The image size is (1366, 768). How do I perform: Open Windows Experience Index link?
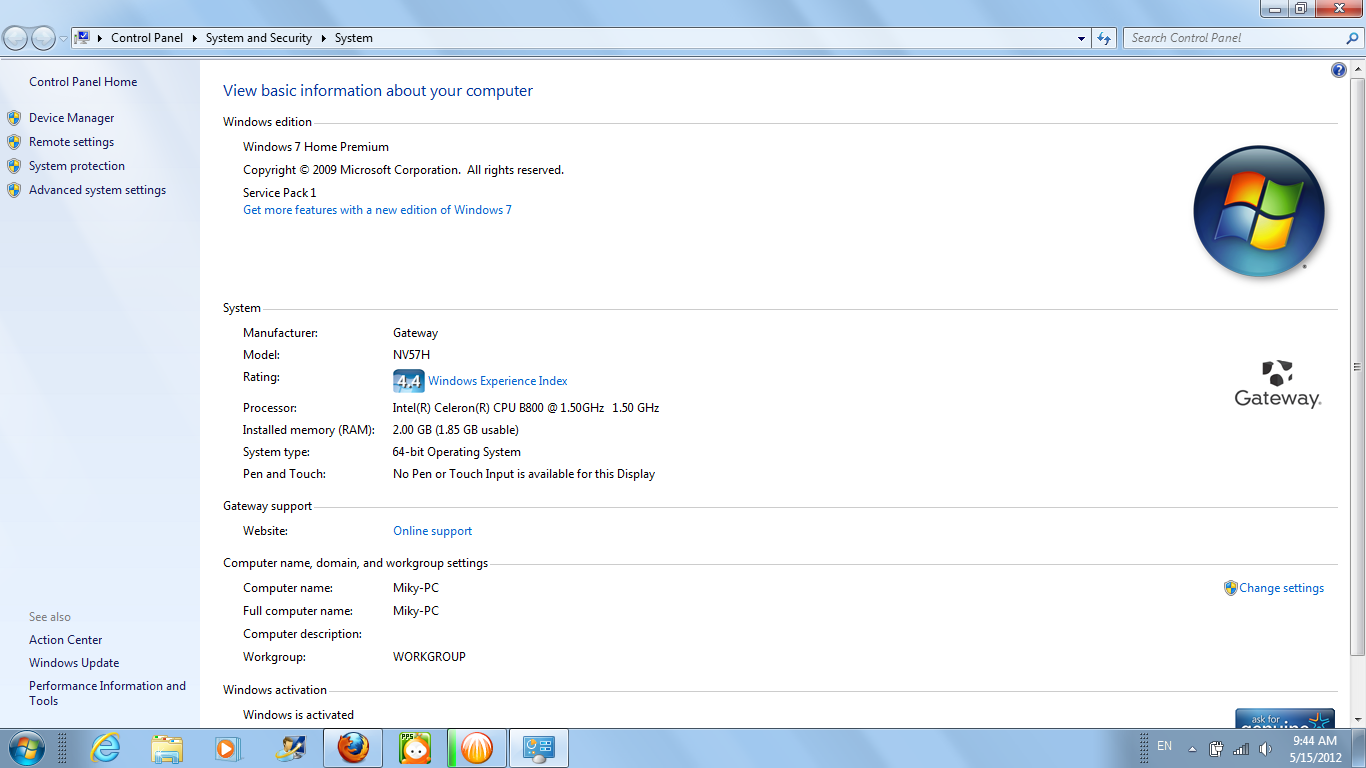pos(497,381)
